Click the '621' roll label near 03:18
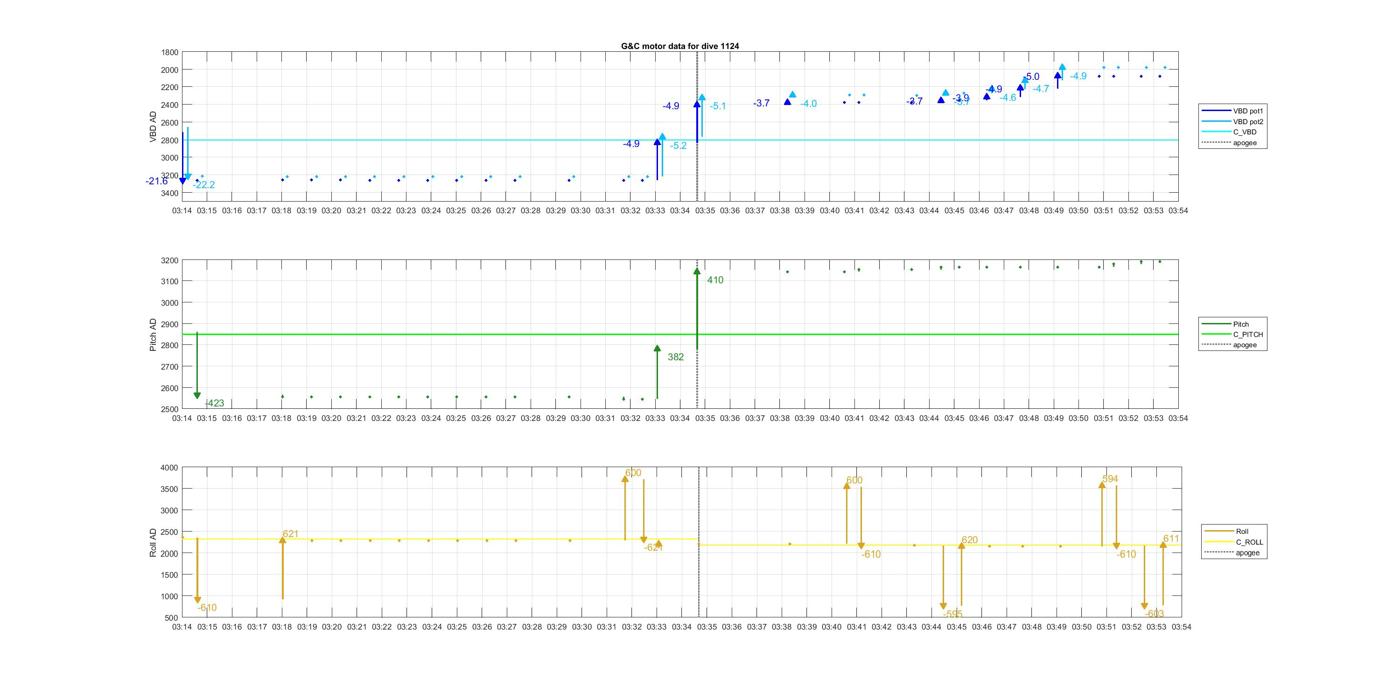Screen dimensions: 1400x693 (x=290, y=535)
